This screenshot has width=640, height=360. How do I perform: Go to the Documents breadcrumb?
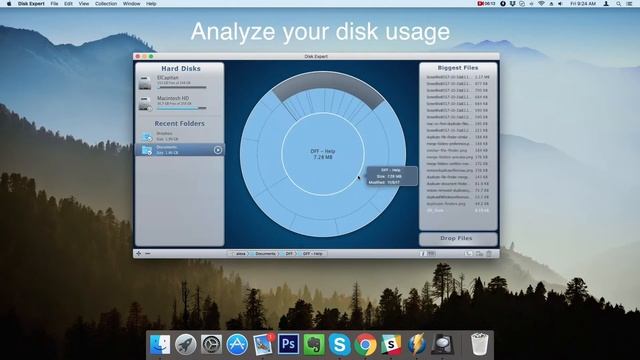[264, 253]
